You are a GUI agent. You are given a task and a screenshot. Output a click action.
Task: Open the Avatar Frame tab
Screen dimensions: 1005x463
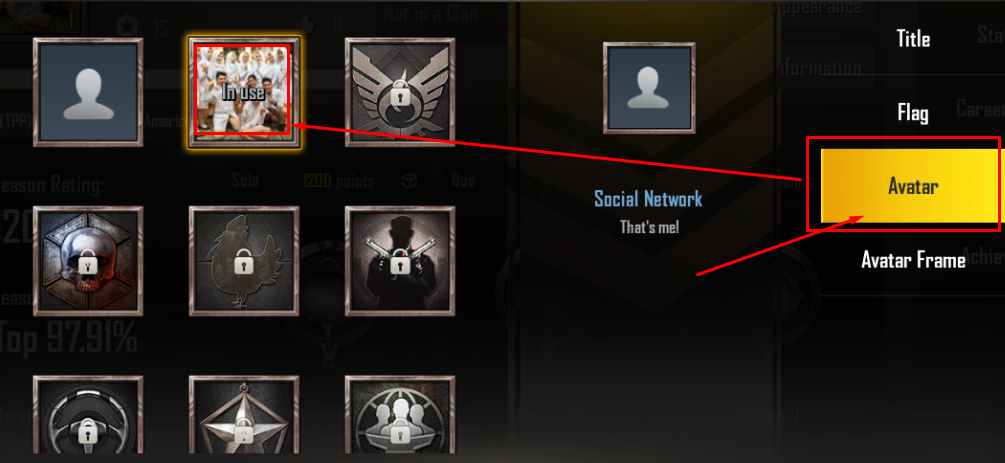[x=913, y=260]
